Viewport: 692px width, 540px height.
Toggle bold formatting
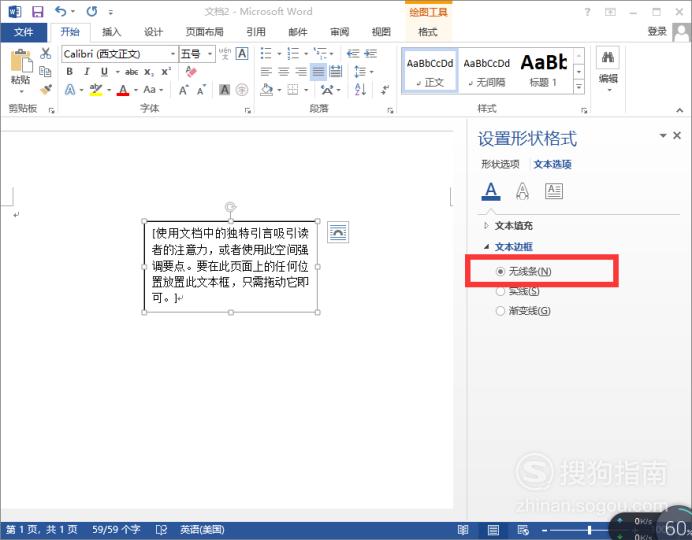(x=70, y=71)
